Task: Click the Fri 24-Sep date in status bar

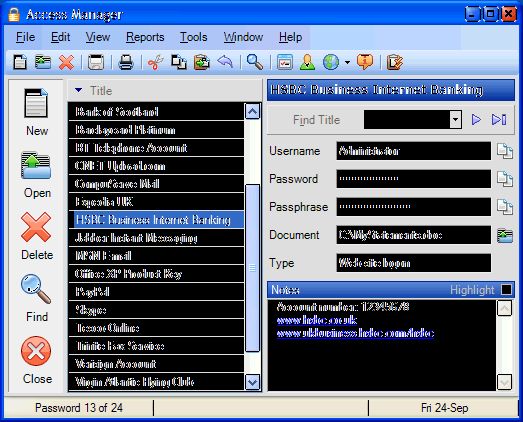Action: (445, 408)
